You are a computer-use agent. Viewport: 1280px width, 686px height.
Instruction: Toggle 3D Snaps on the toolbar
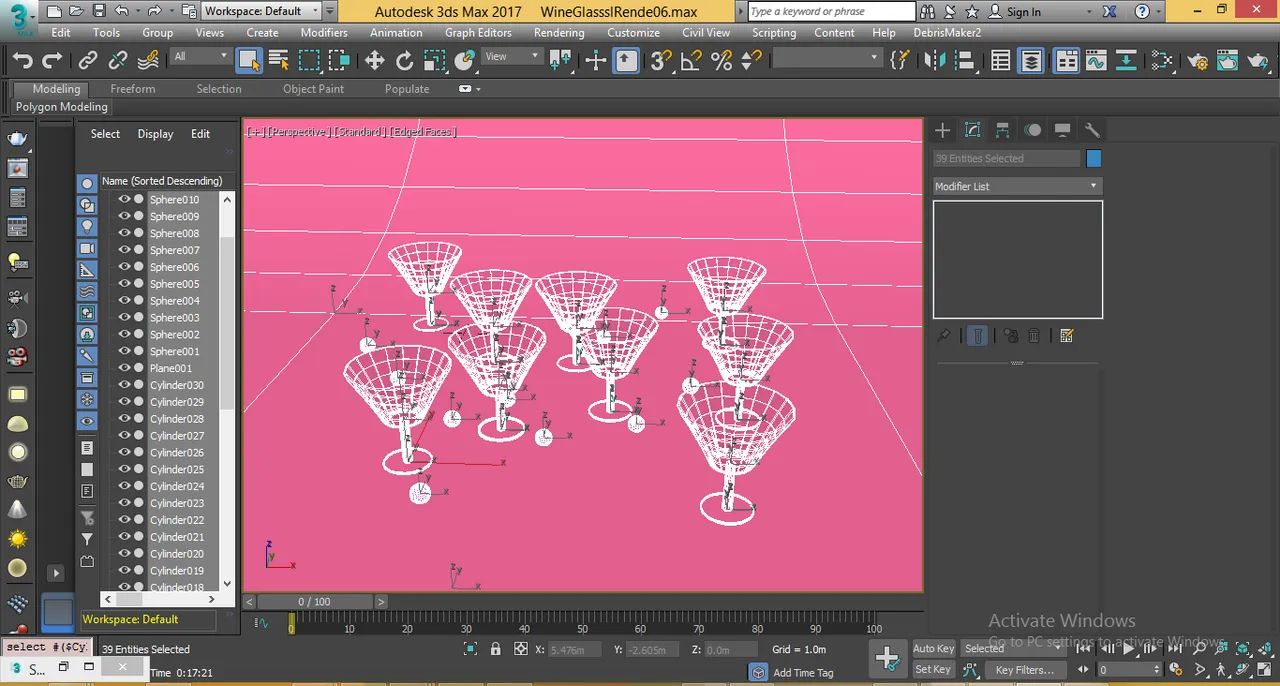click(x=661, y=60)
